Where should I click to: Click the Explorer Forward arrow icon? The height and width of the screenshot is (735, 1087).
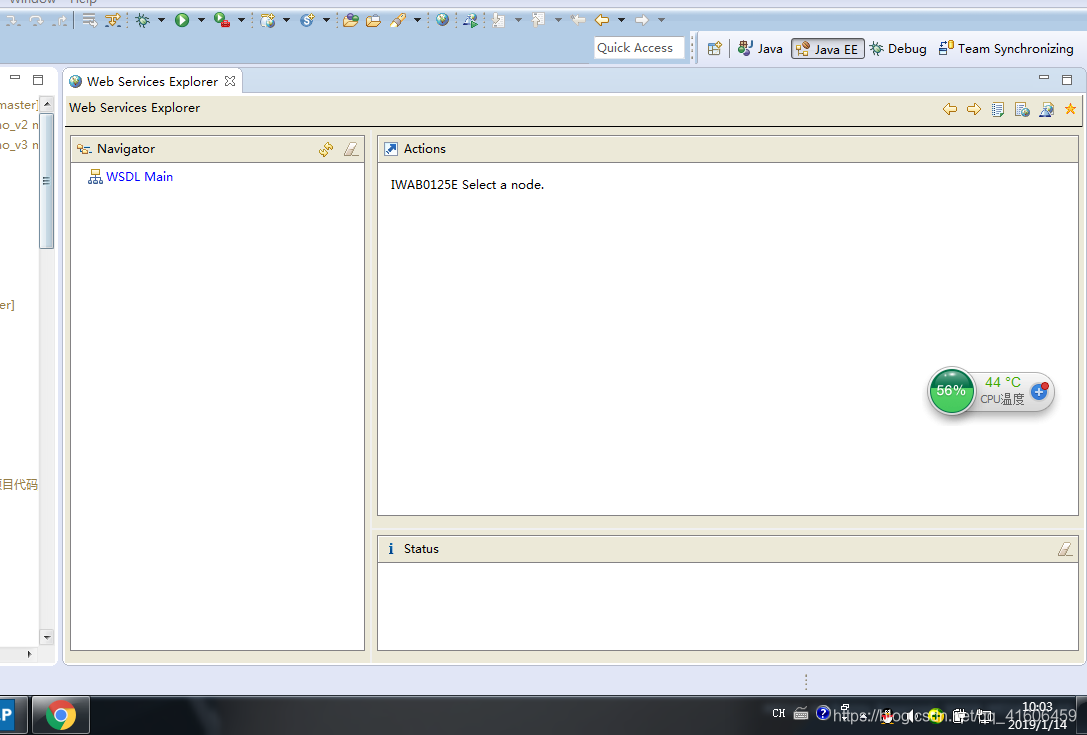point(974,109)
